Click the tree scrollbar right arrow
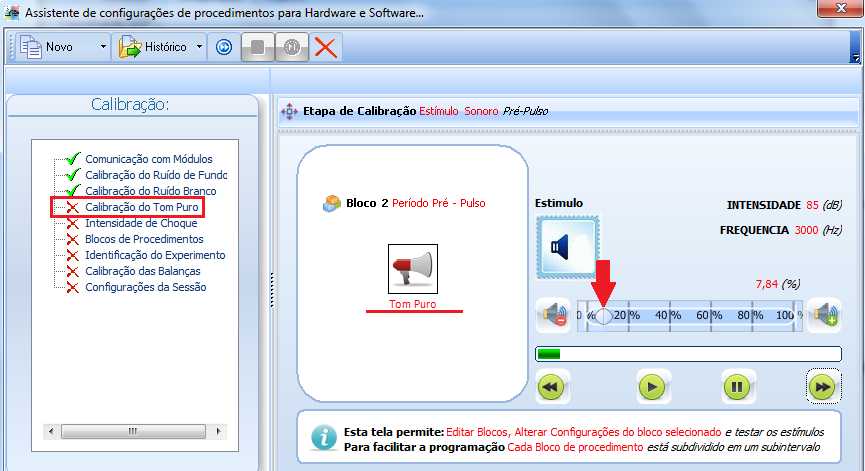Viewport: 865px width, 471px height. click(218, 431)
